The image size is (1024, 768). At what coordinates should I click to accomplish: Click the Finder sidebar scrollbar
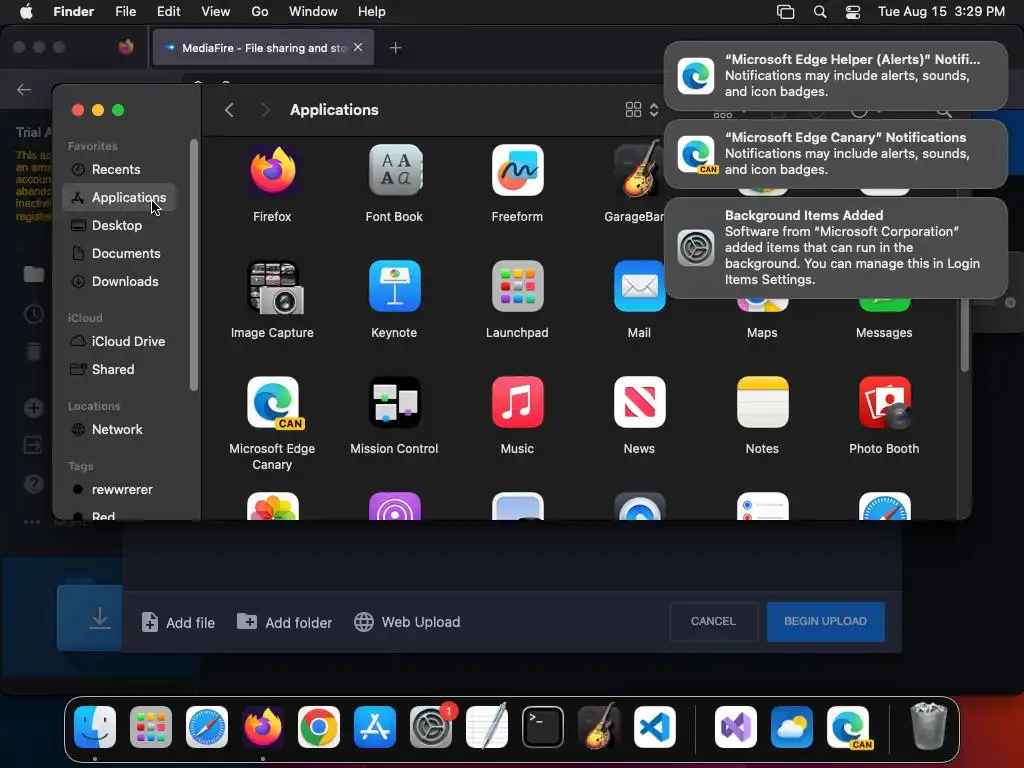tap(193, 266)
